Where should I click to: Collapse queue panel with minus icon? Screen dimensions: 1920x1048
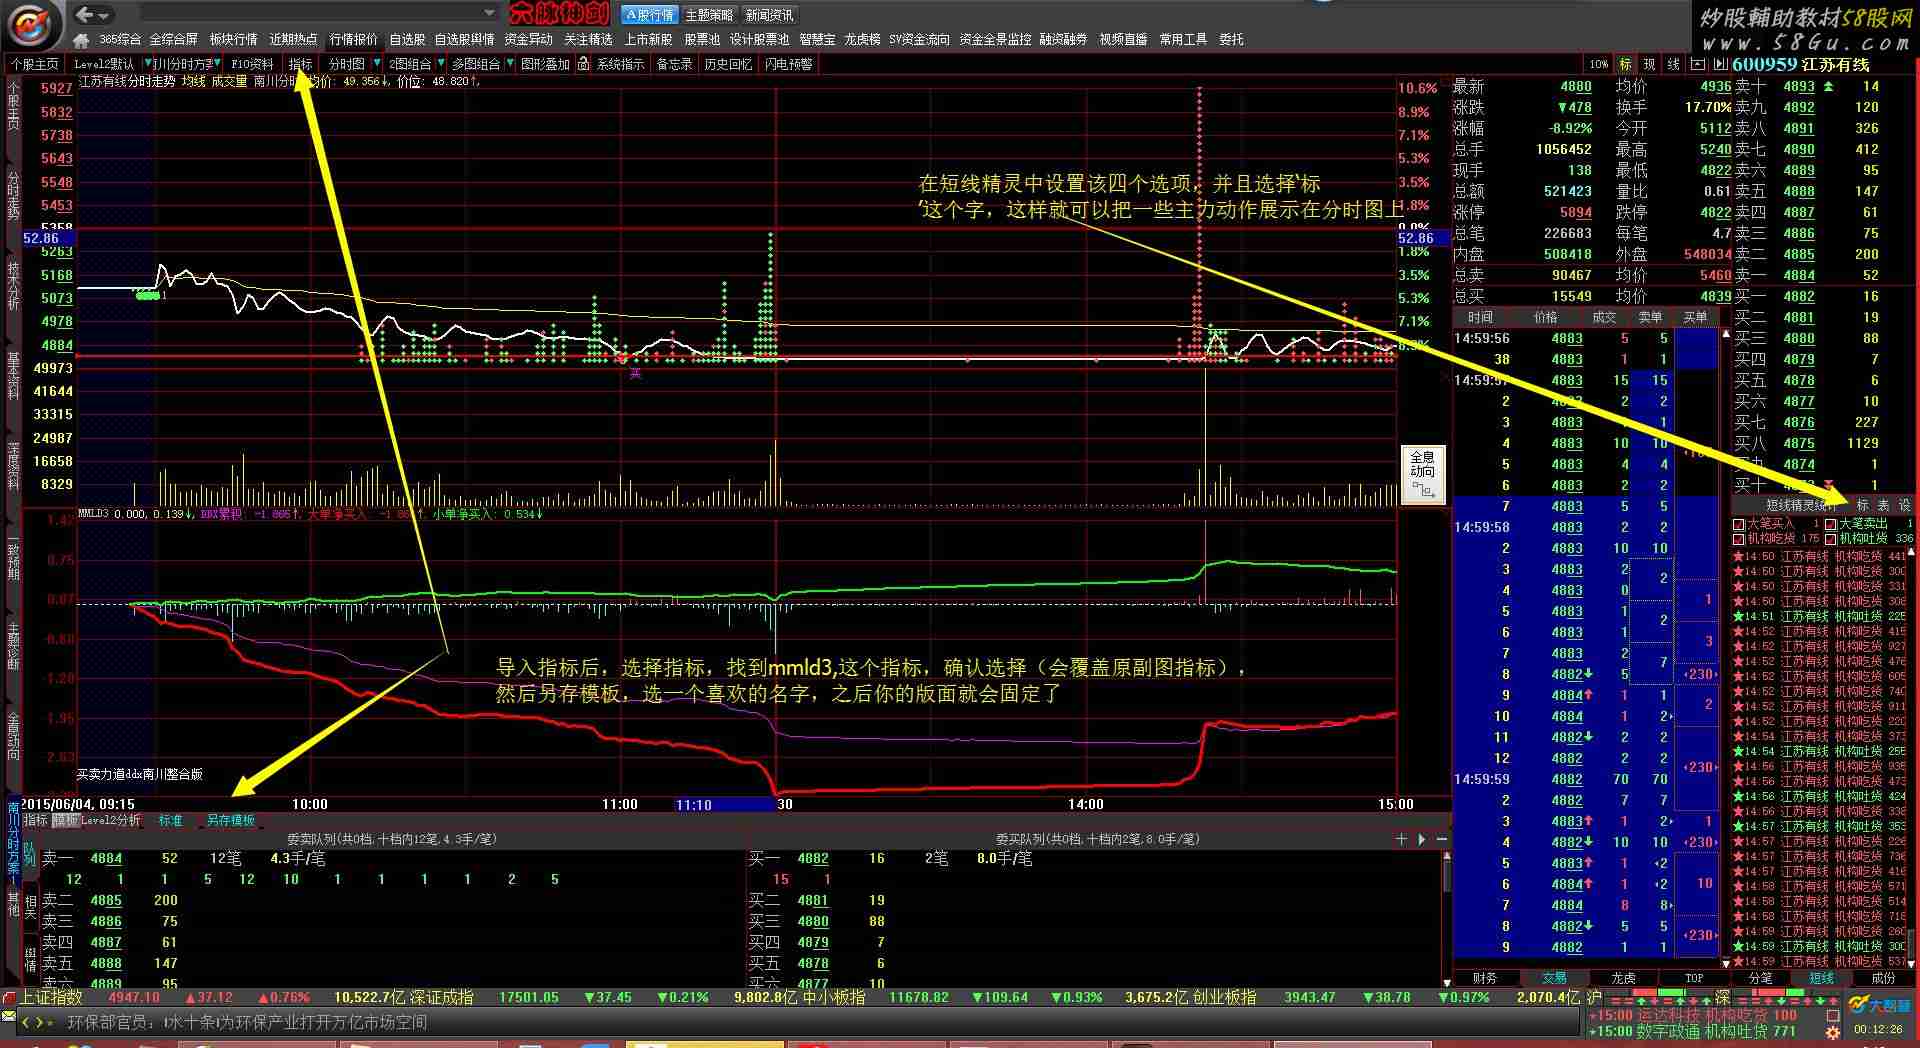tap(1441, 839)
